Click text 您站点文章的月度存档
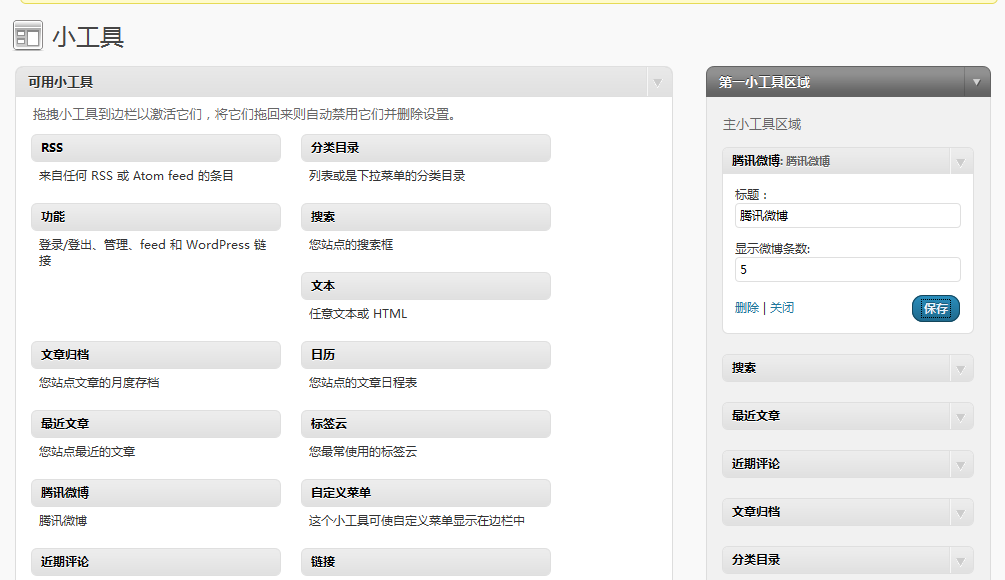This screenshot has height=580, width=1005. click(99, 383)
